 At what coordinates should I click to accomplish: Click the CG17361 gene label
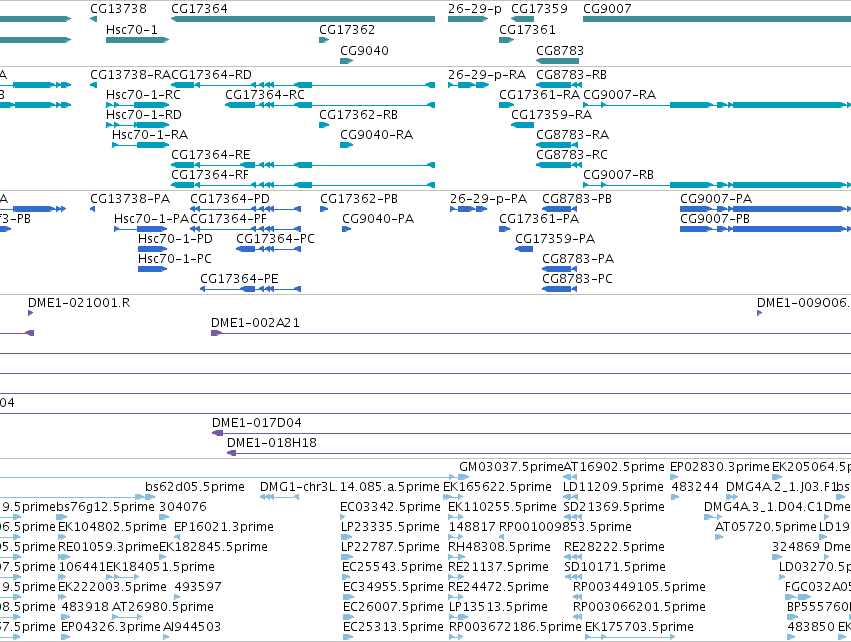click(527, 29)
